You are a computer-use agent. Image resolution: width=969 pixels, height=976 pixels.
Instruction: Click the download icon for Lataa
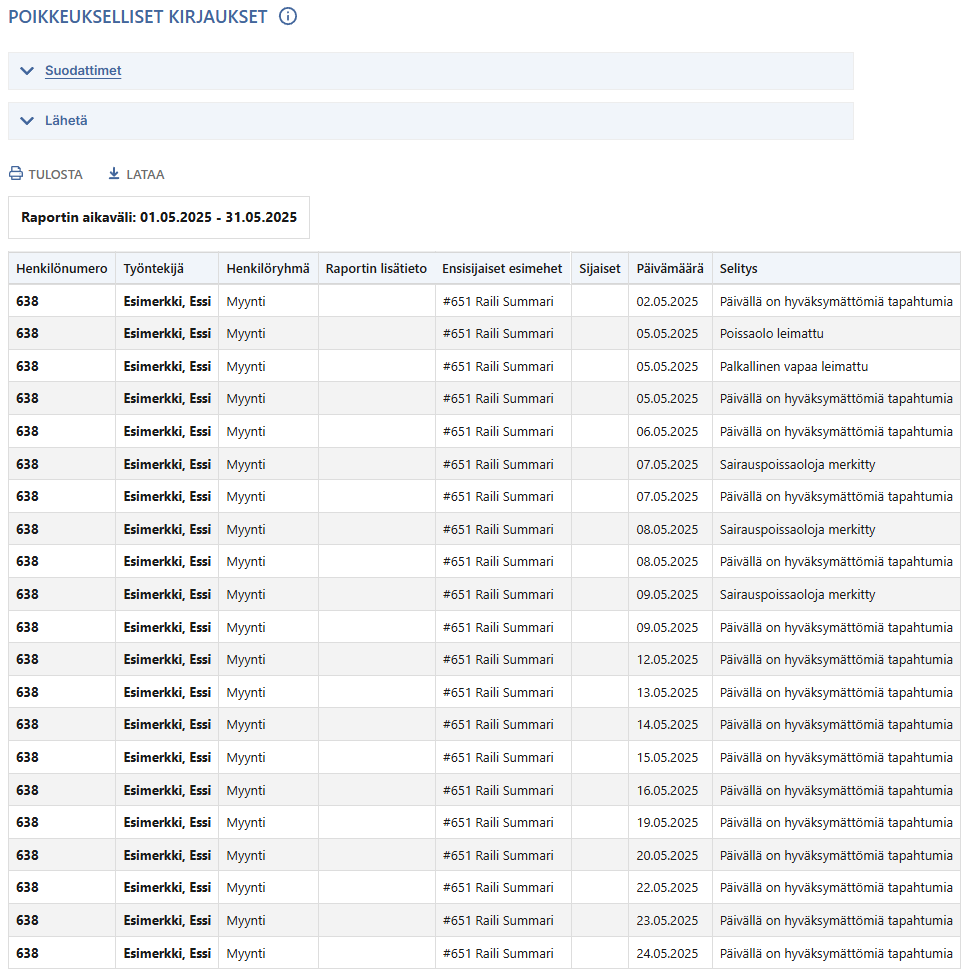[114, 173]
